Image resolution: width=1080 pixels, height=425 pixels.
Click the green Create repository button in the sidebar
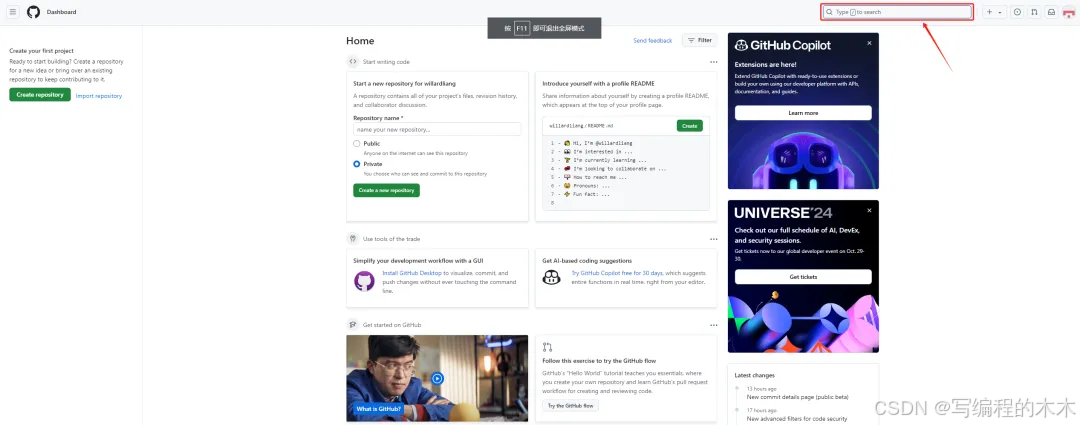(x=40, y=95)
